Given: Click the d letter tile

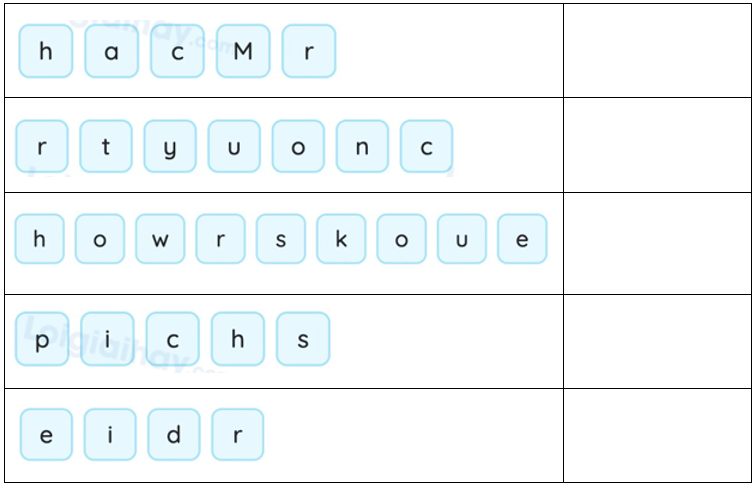Looking at the screenshot, I should (x=174, y=435).
